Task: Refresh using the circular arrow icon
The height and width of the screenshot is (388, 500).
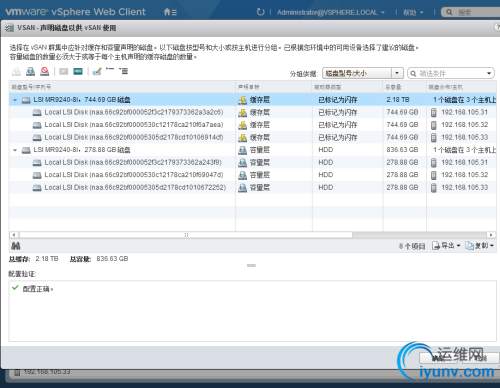Action: coord(260,12)
